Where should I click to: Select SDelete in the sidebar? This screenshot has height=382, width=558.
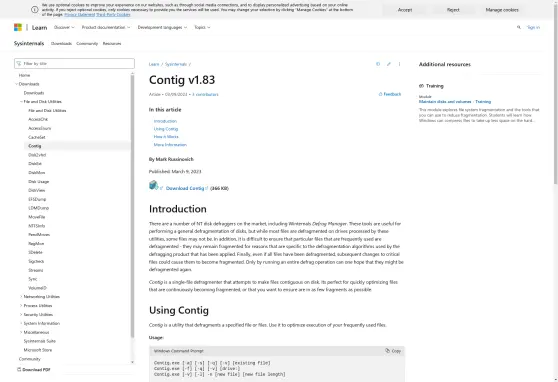click(35, 252)
